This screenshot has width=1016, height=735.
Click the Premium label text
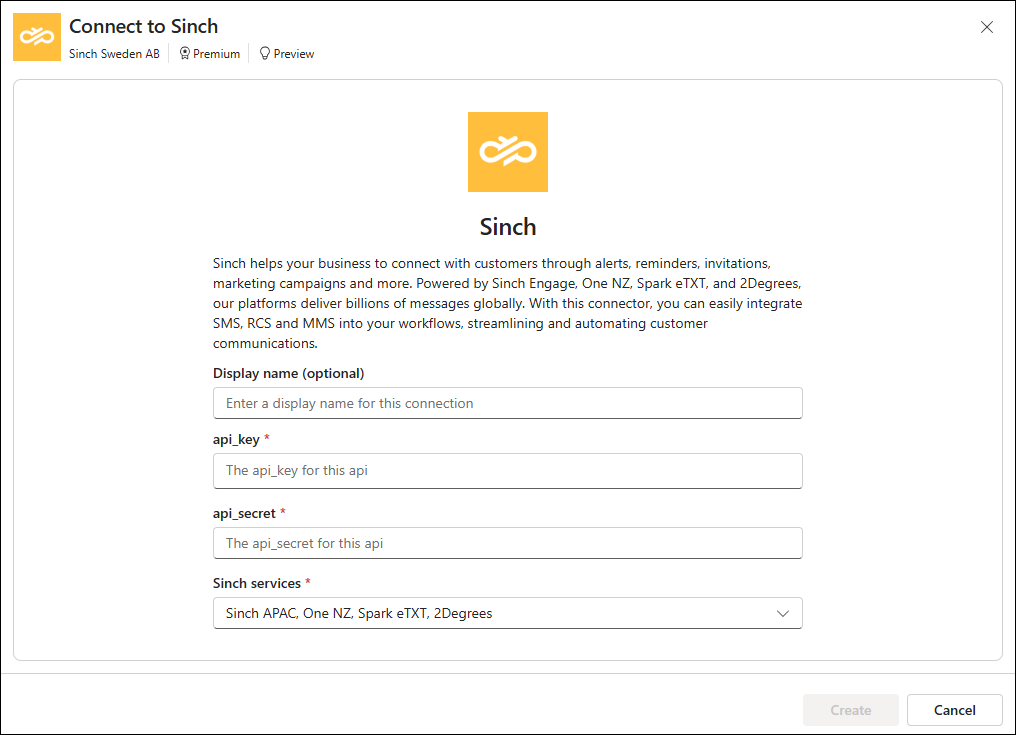[216, 54]
